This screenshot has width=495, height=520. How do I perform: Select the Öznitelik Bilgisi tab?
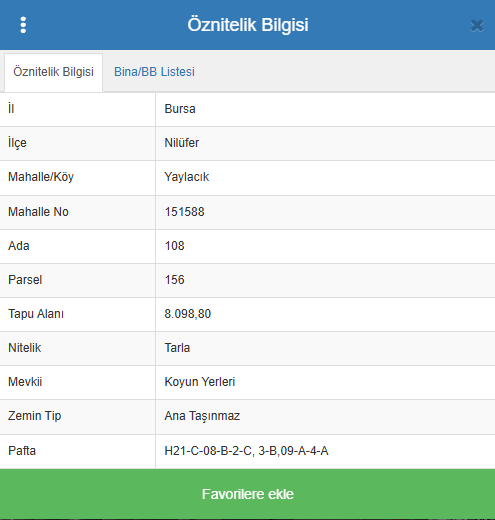53,72
